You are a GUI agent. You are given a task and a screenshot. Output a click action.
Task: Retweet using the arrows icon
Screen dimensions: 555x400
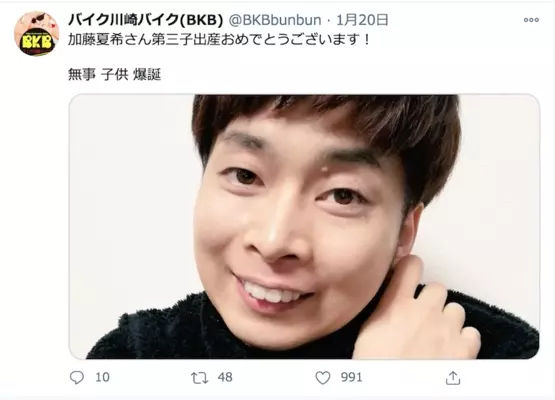[x=200, y=378]
